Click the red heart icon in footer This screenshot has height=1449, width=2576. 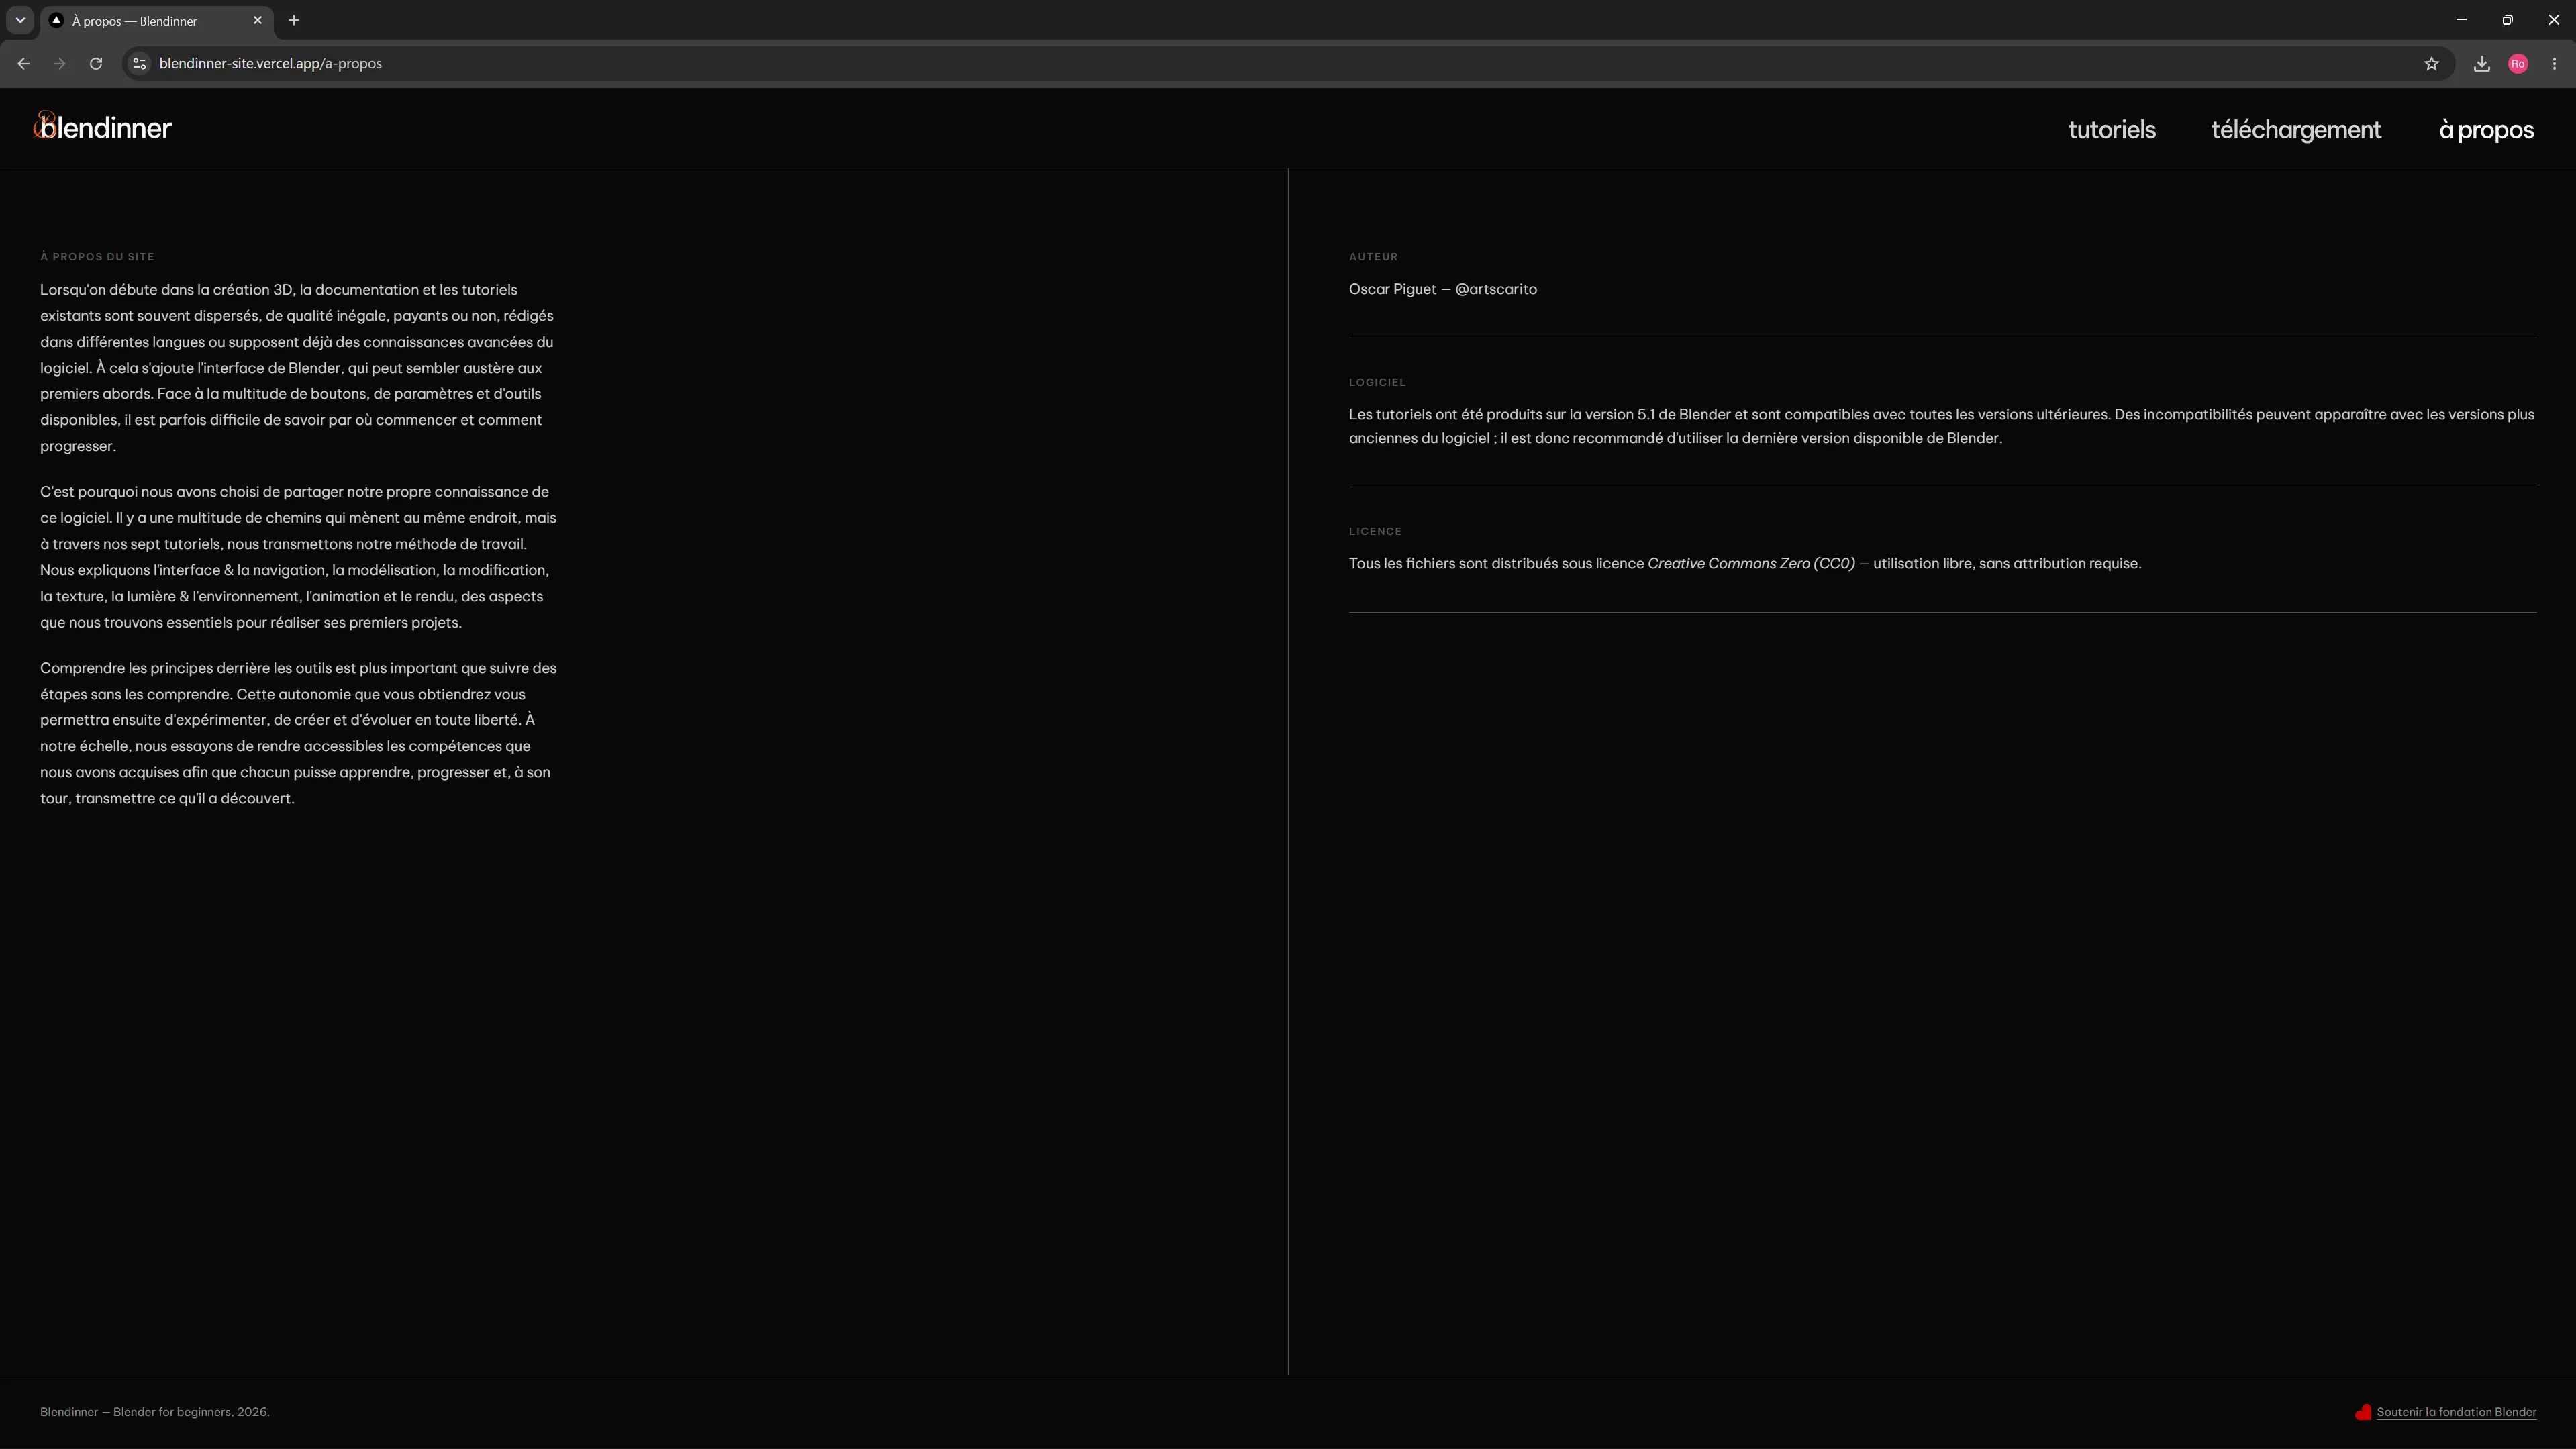[x=2363, y=1412]
